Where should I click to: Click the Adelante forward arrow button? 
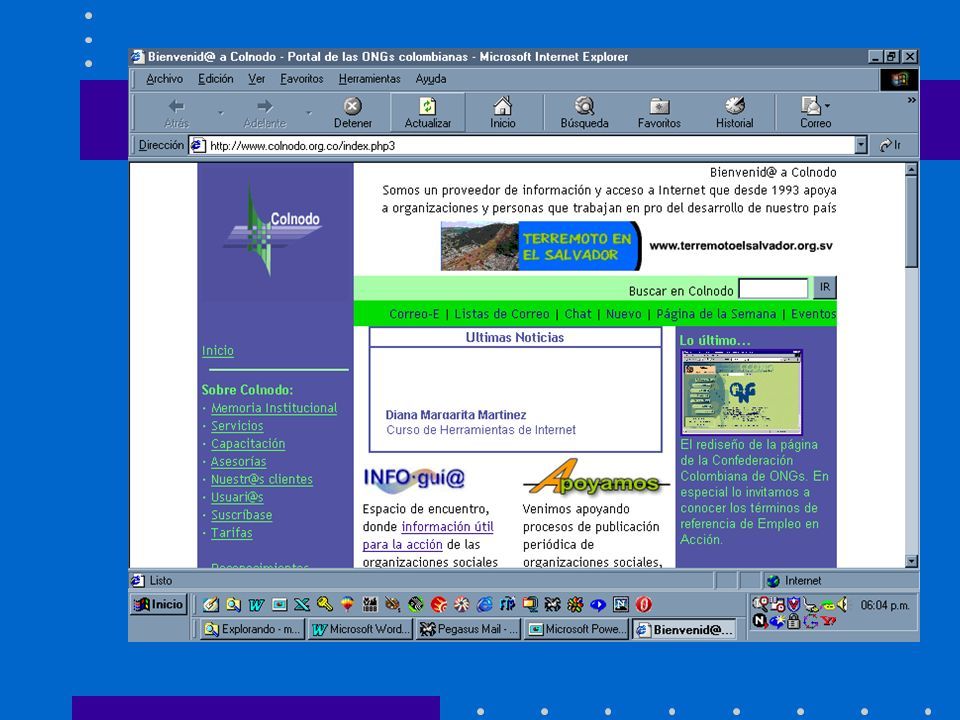[264, 113]
